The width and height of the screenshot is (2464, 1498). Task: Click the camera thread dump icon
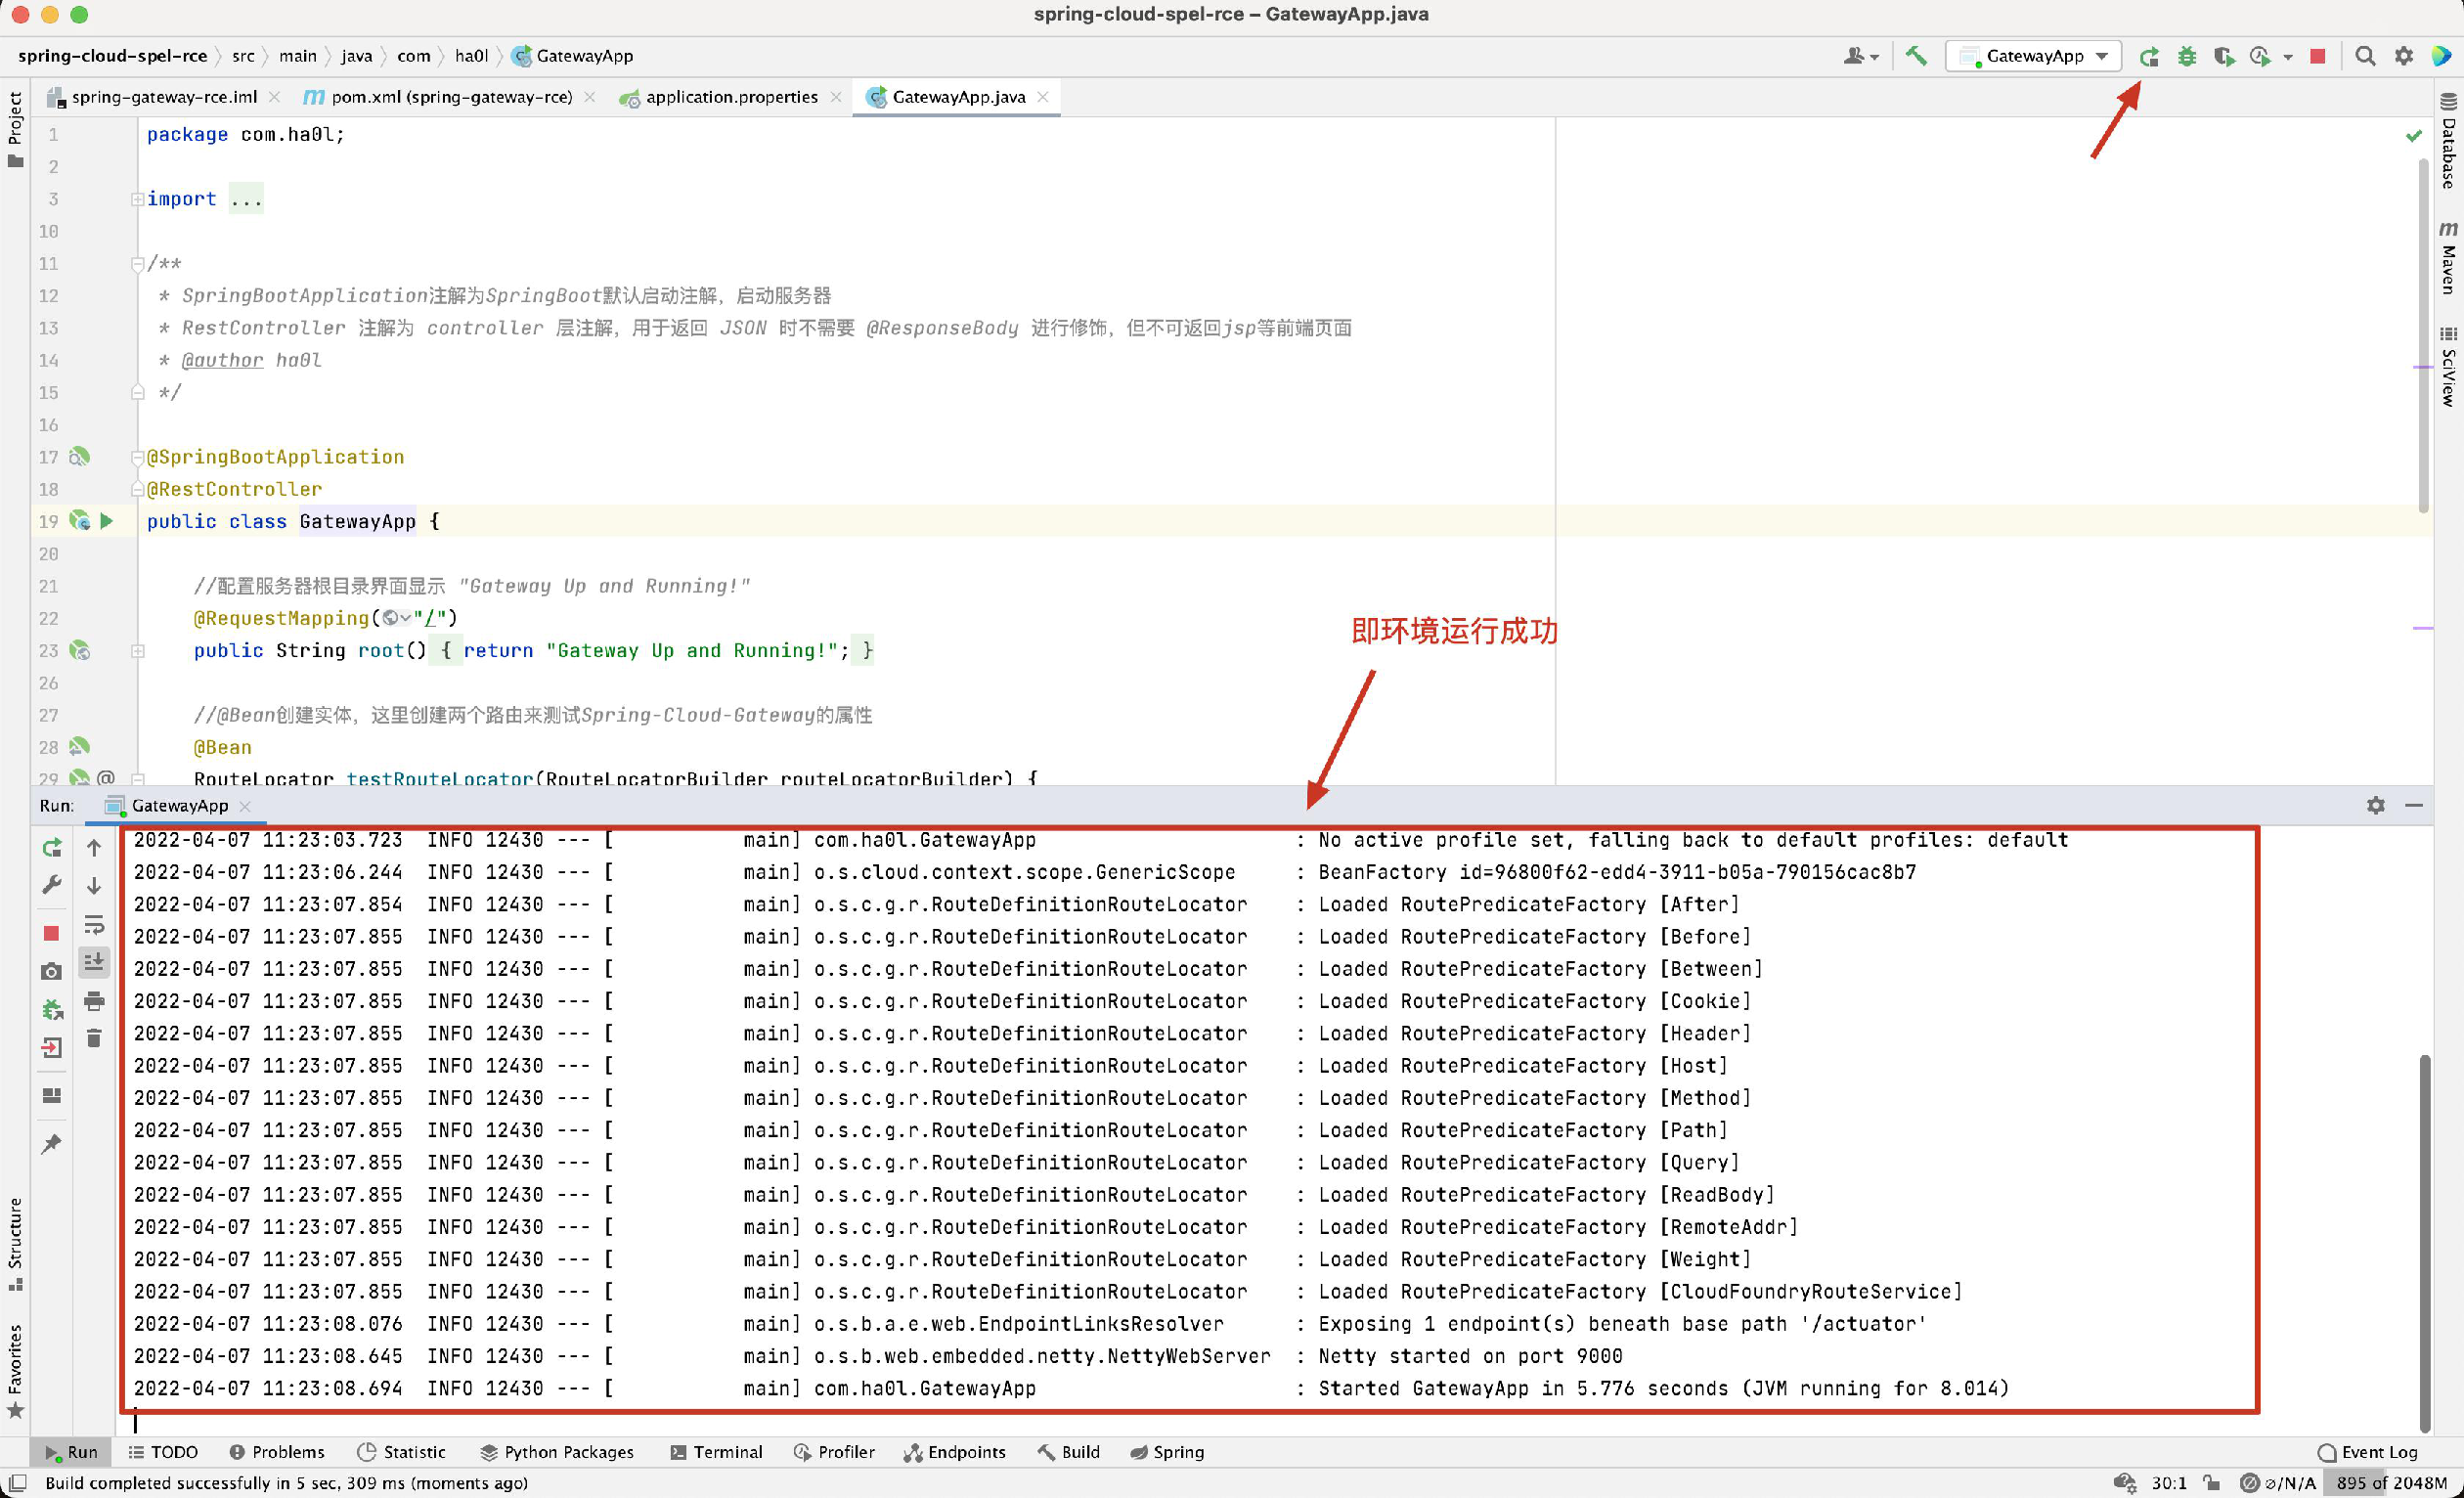[52, 972]
